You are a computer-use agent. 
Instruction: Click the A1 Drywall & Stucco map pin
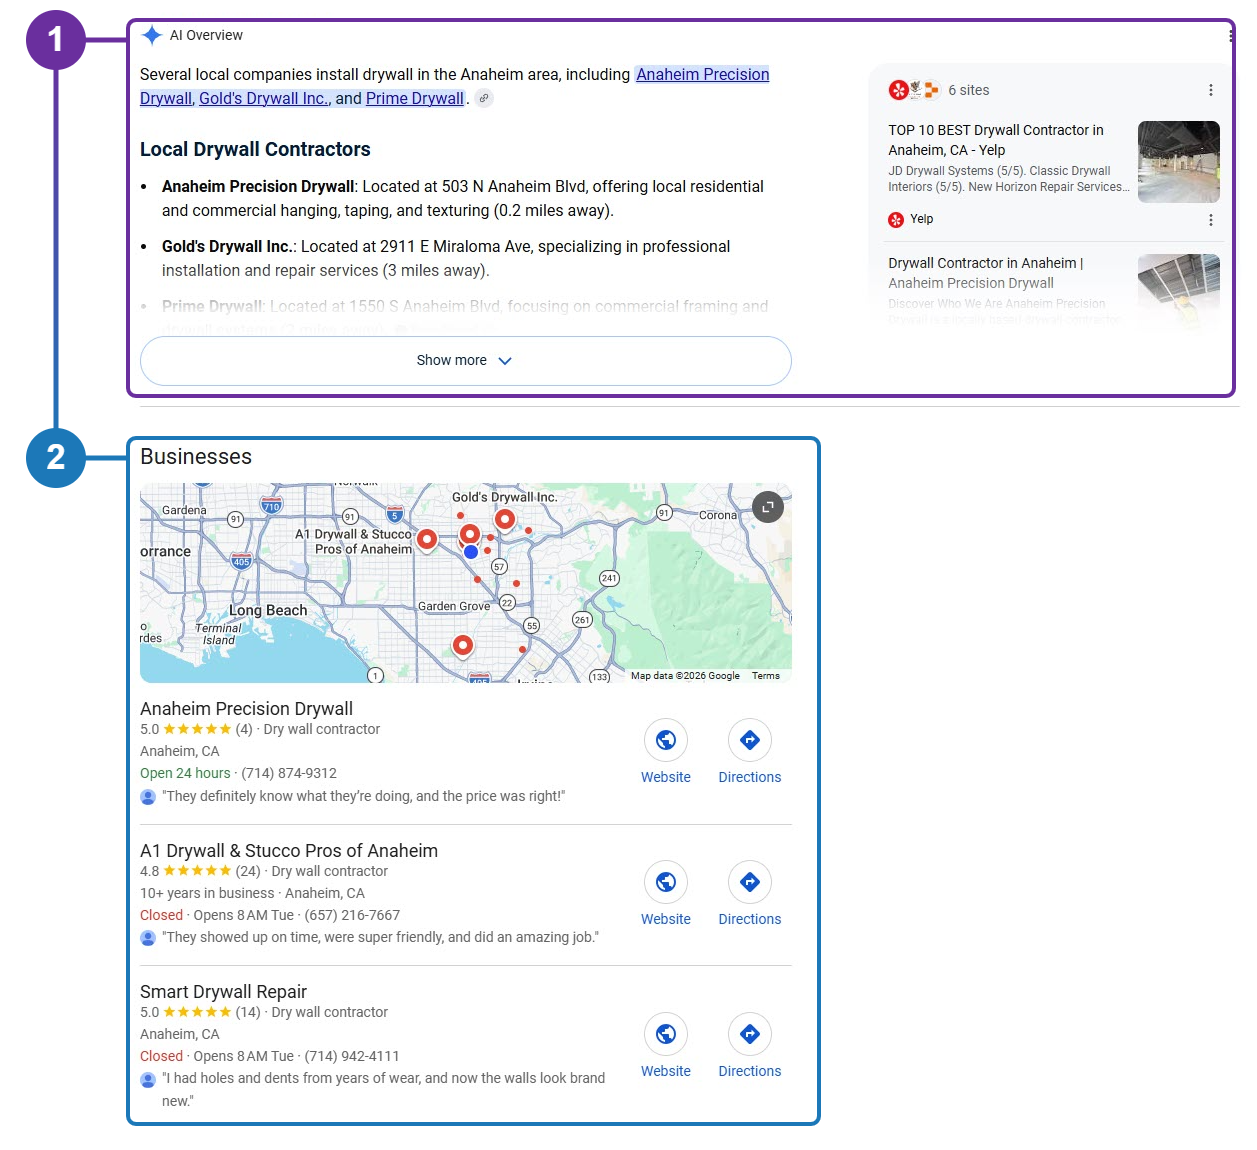427,540
